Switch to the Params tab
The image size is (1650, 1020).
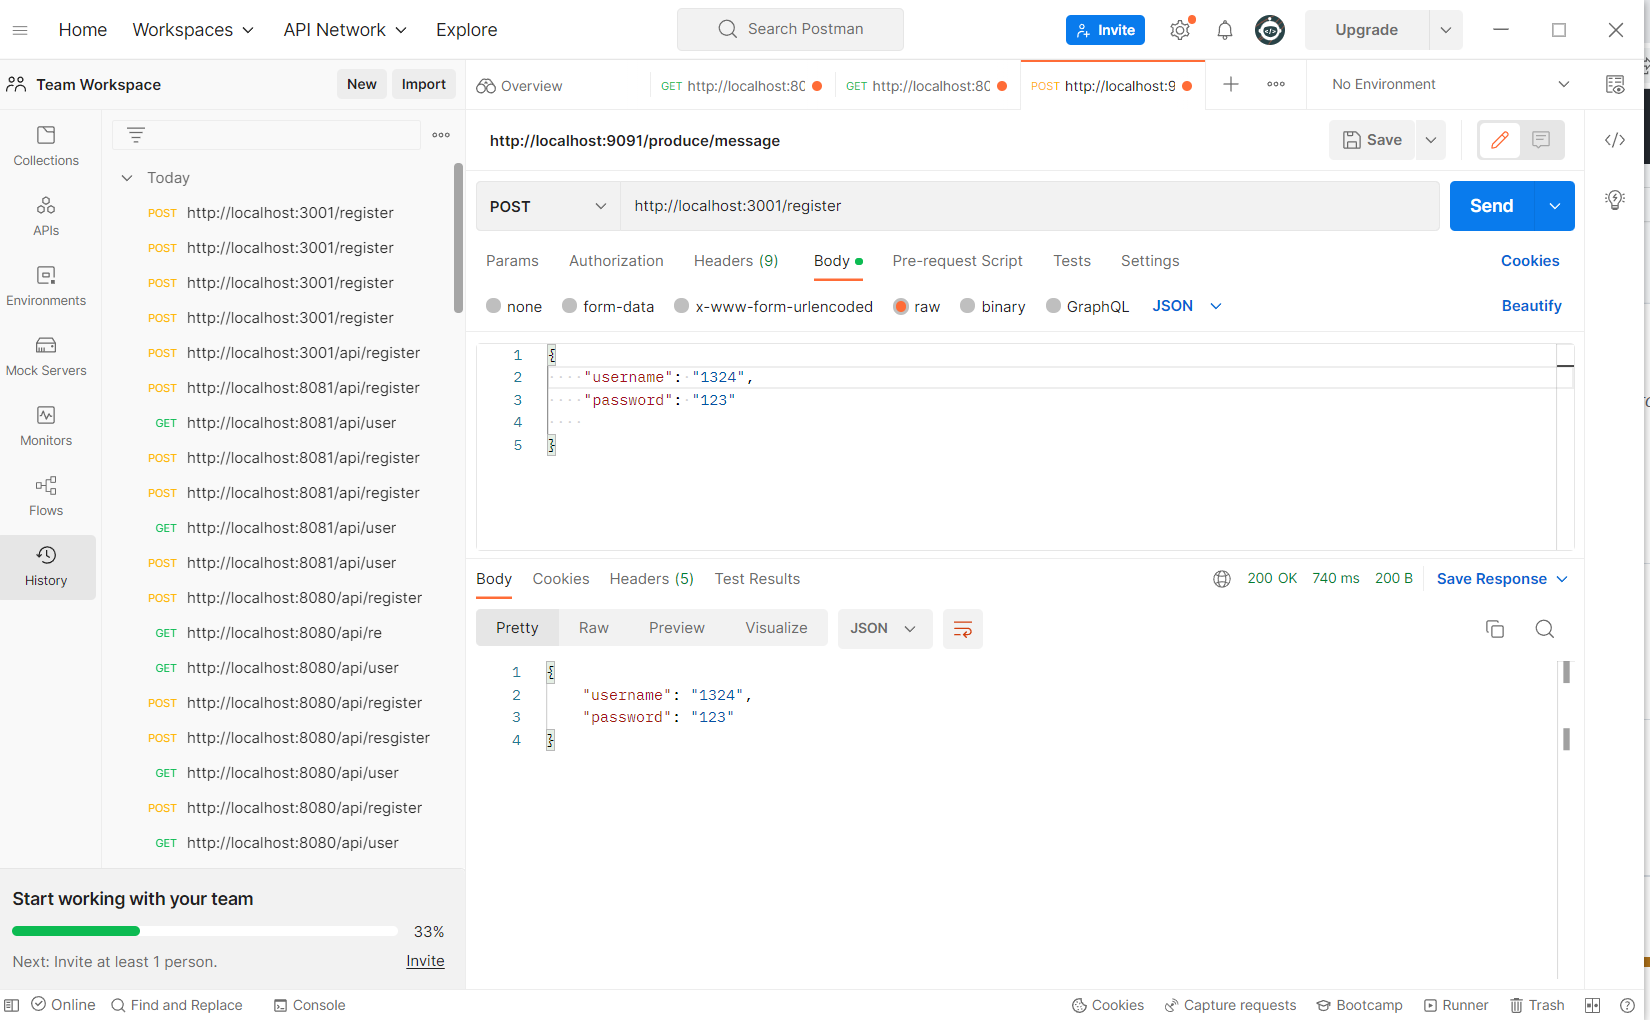[x=512, y=261]
